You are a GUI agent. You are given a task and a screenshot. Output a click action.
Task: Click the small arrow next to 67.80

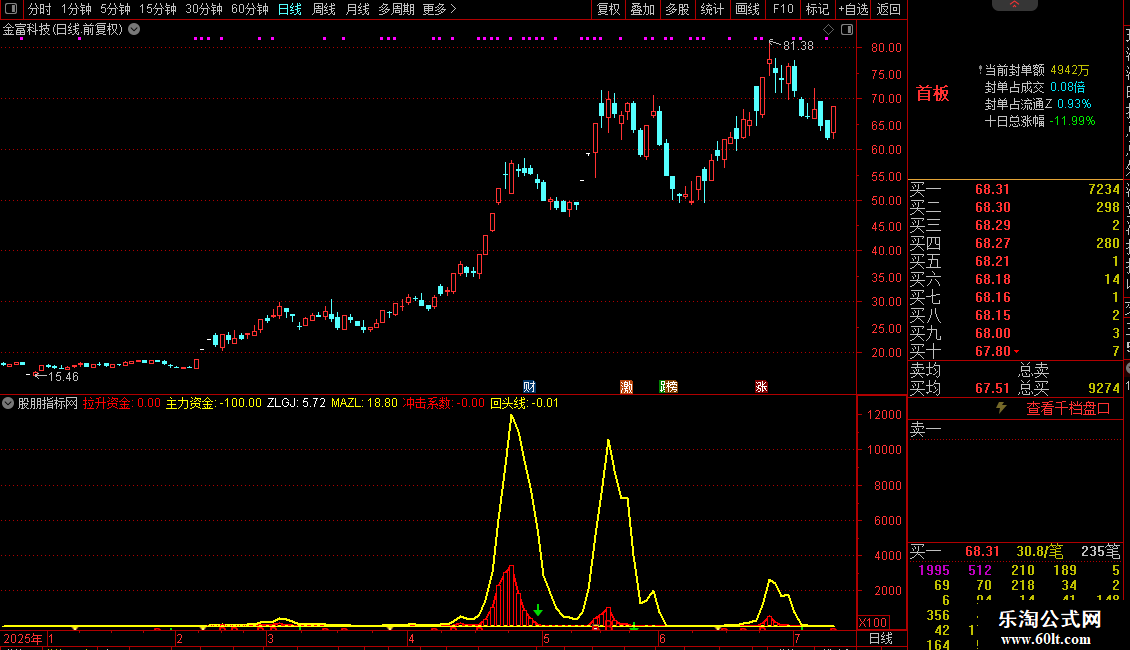[1016, 352]
